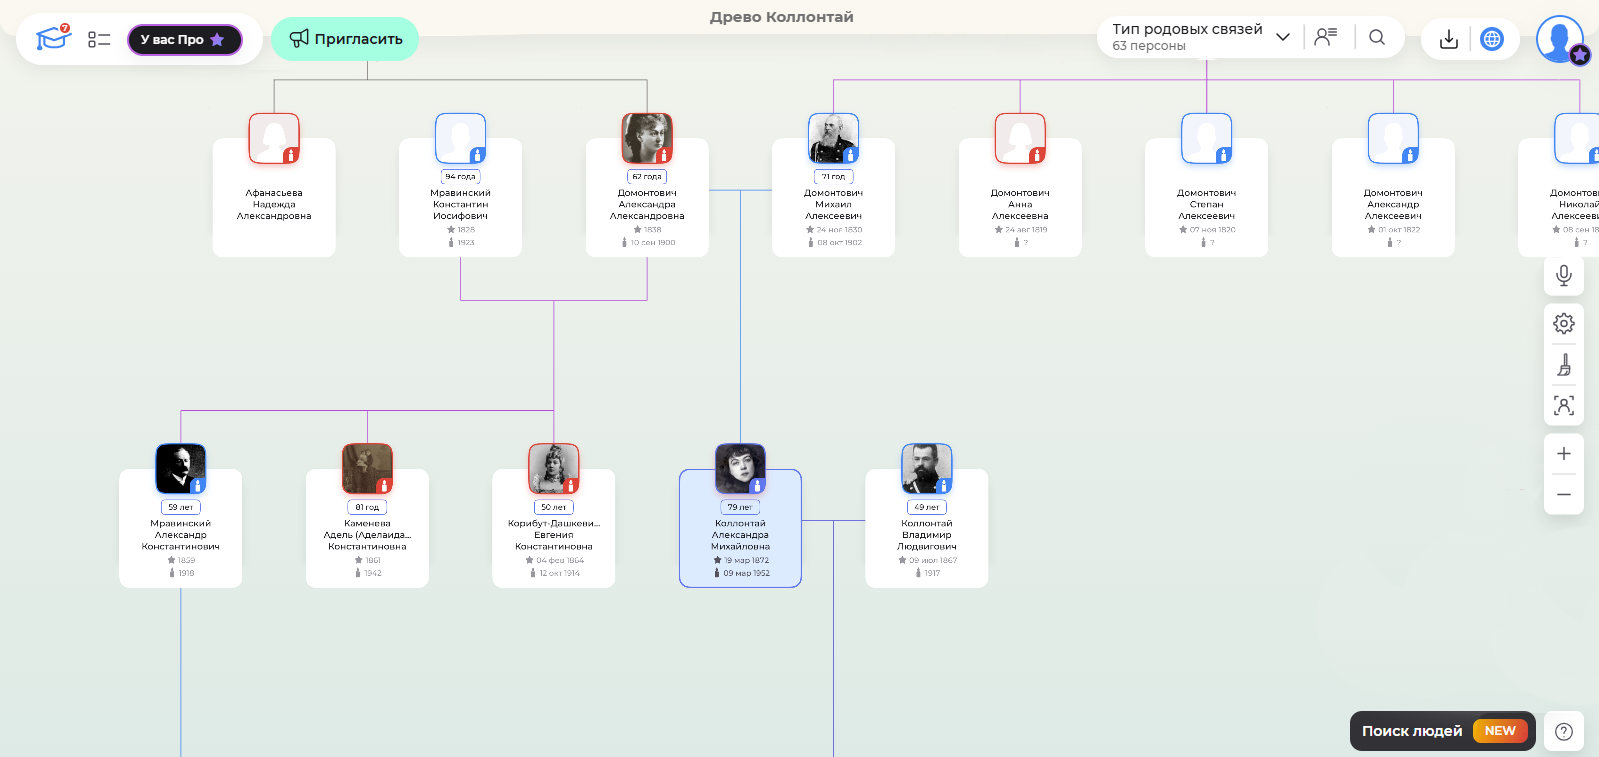Open the person list filter icon
Image resolution: width=1599 pixels, height=757 pixels.
1326,38
